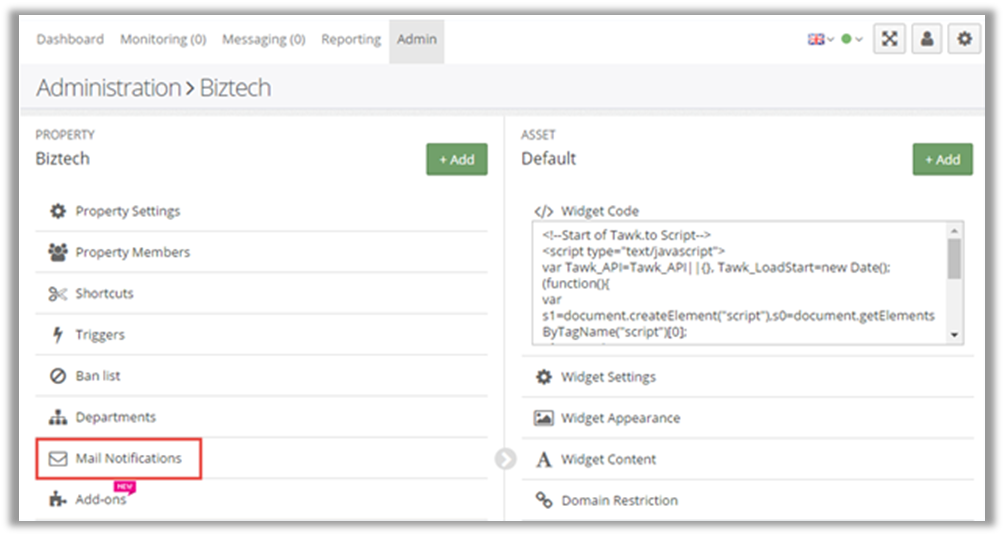Click the round arrow panel expander
The image size is (1005, 536).
coord(505,458)
